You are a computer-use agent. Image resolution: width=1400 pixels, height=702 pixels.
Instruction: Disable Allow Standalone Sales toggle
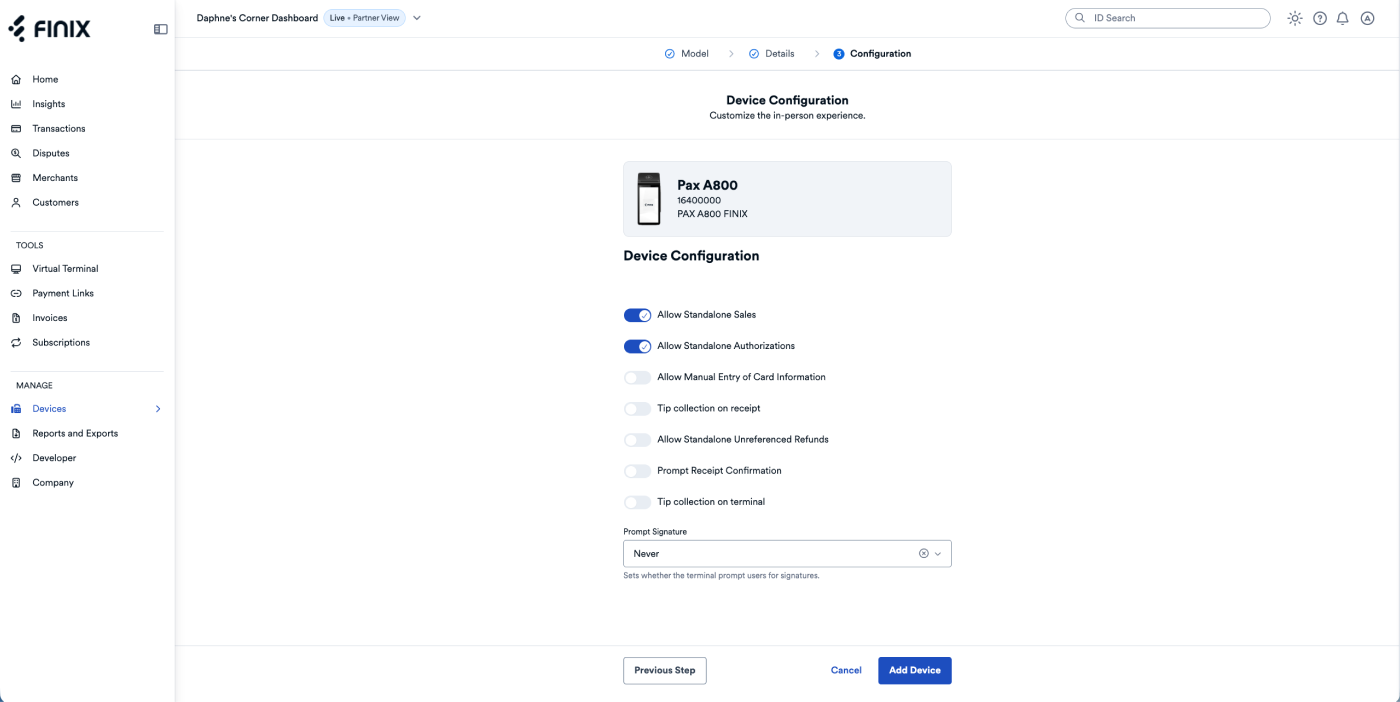[637, 315]
